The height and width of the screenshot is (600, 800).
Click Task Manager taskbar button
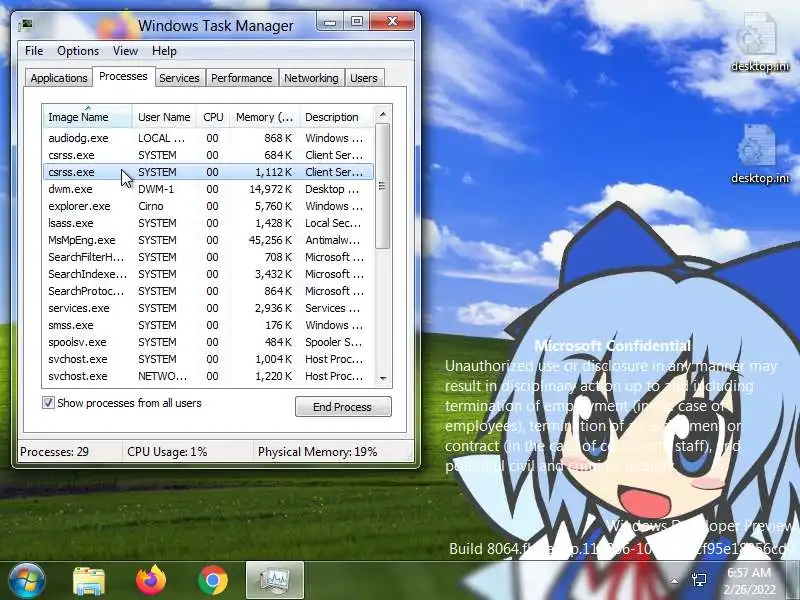[x=274, y=580]
